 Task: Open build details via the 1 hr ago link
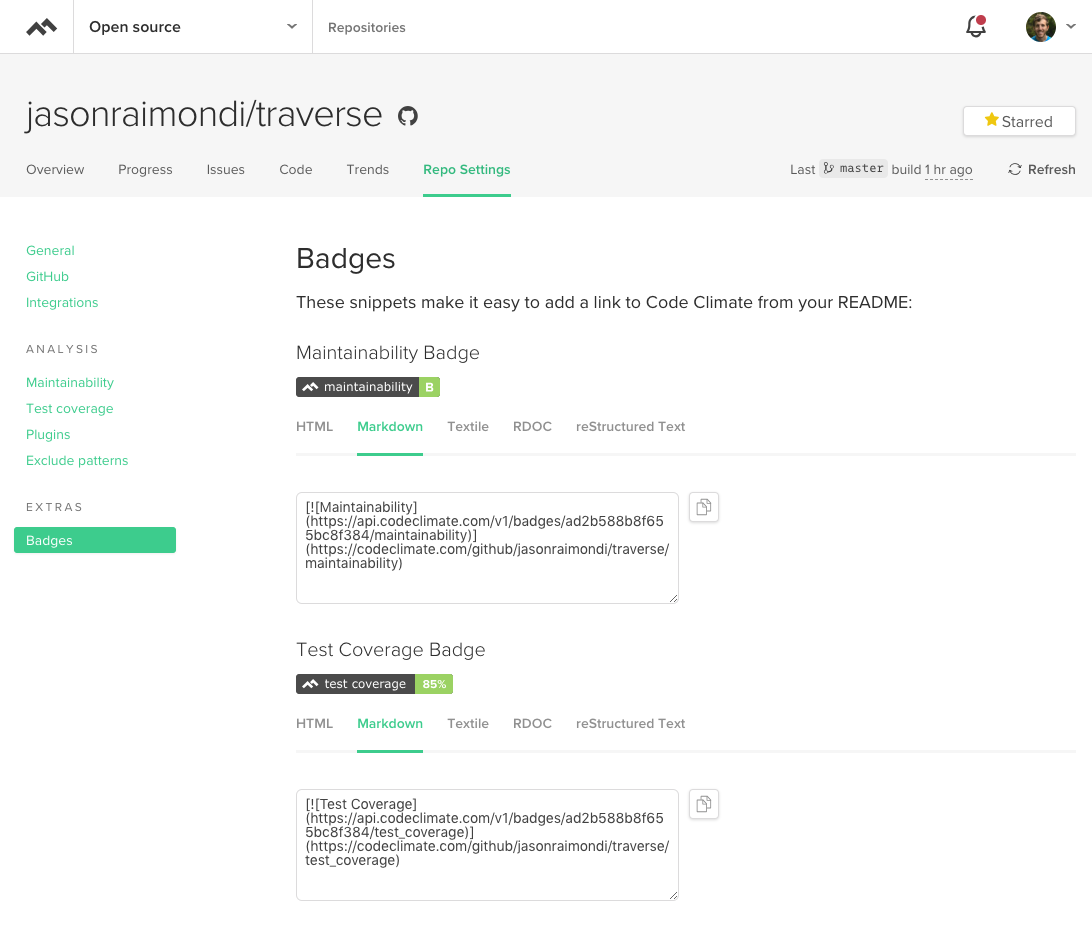pos(946,169)
